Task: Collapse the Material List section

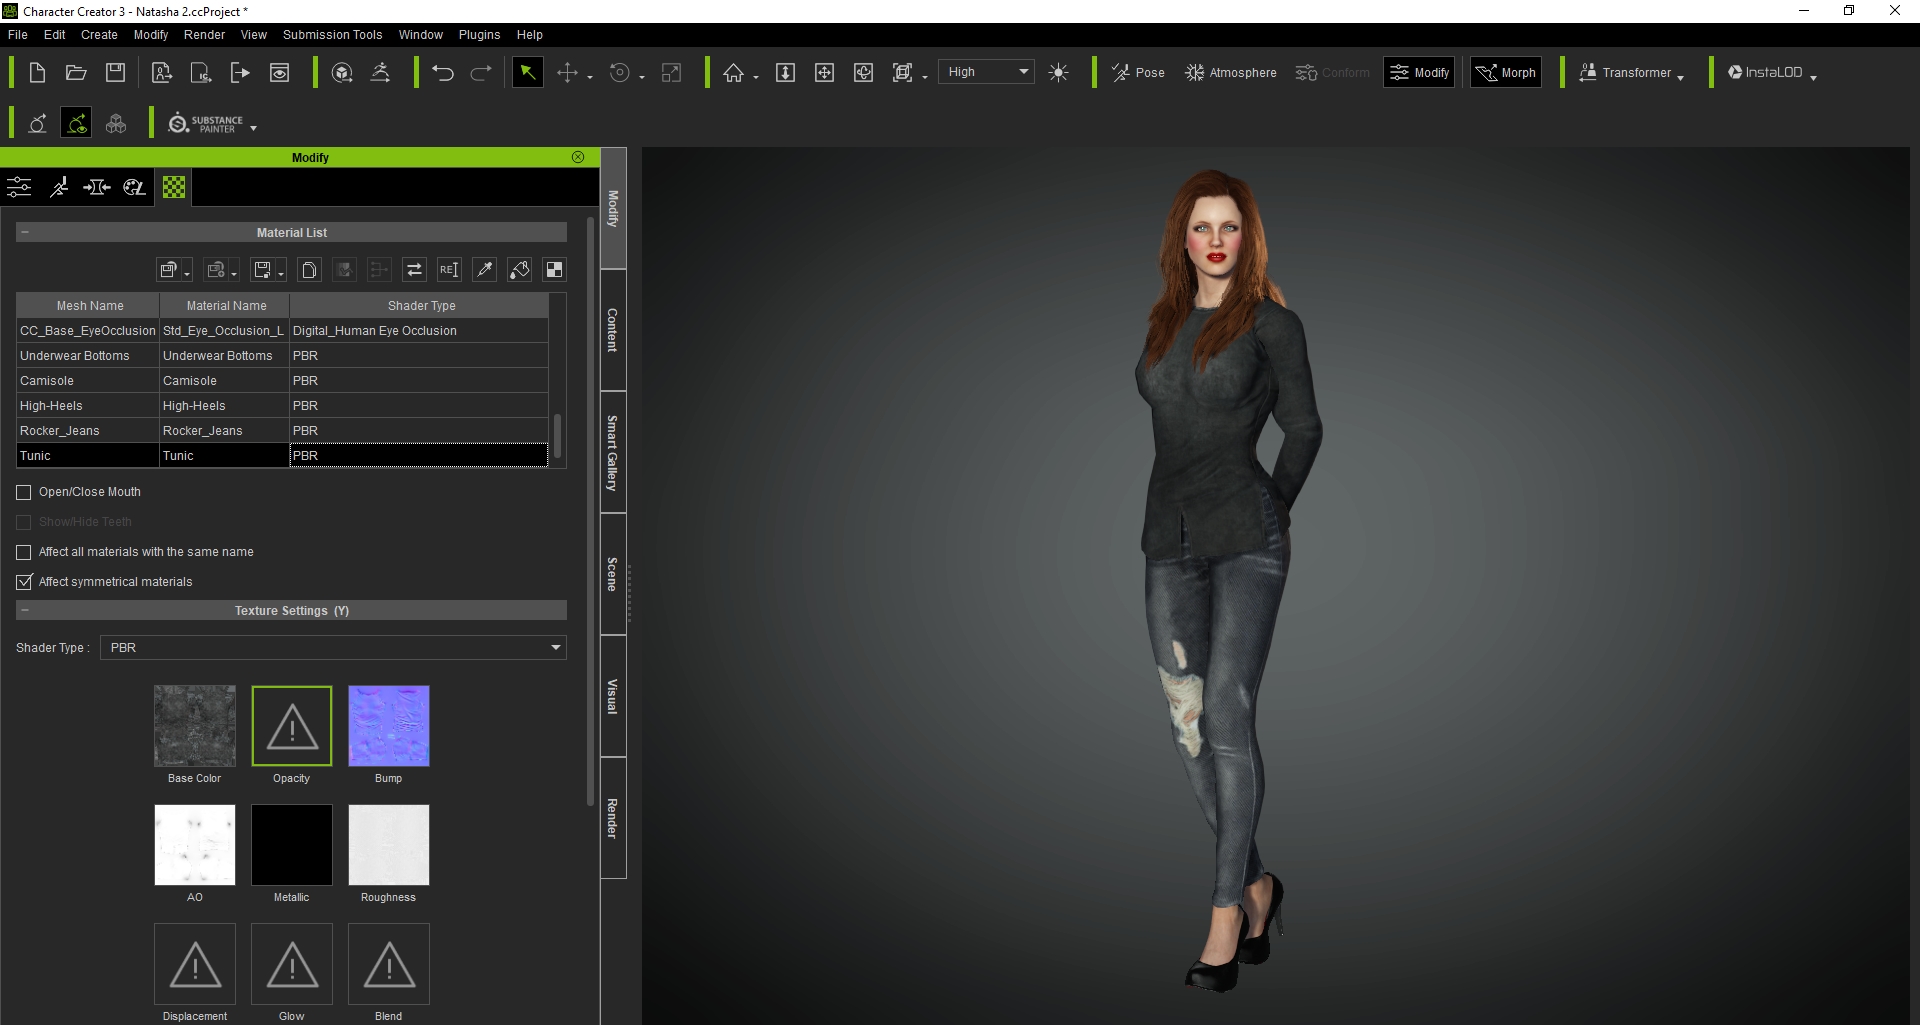Action: coord(24,232)
